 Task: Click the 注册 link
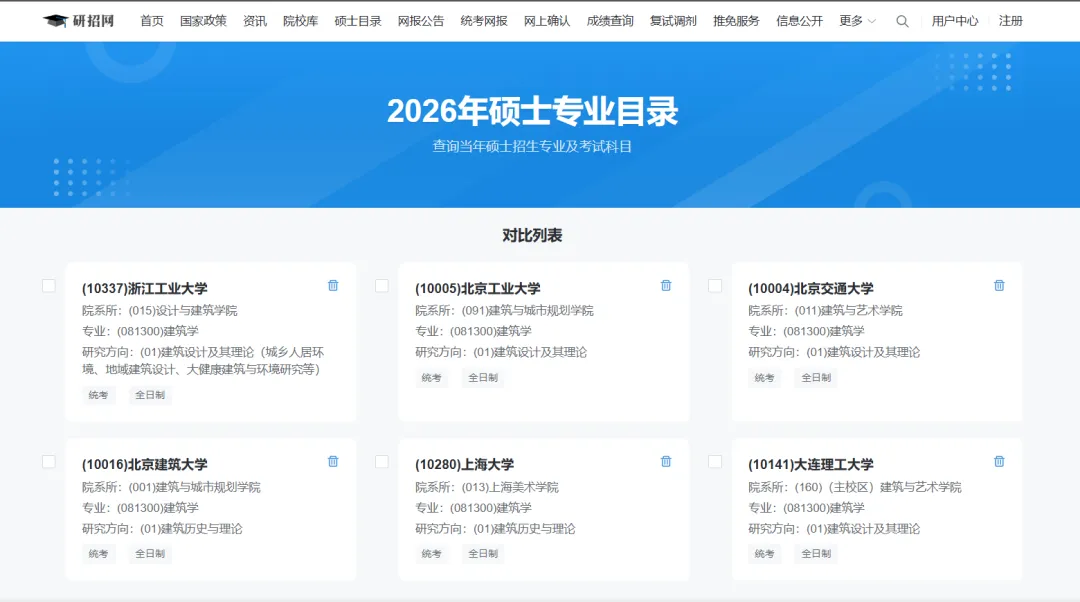pyautogui.click(x=1010, y=21)
